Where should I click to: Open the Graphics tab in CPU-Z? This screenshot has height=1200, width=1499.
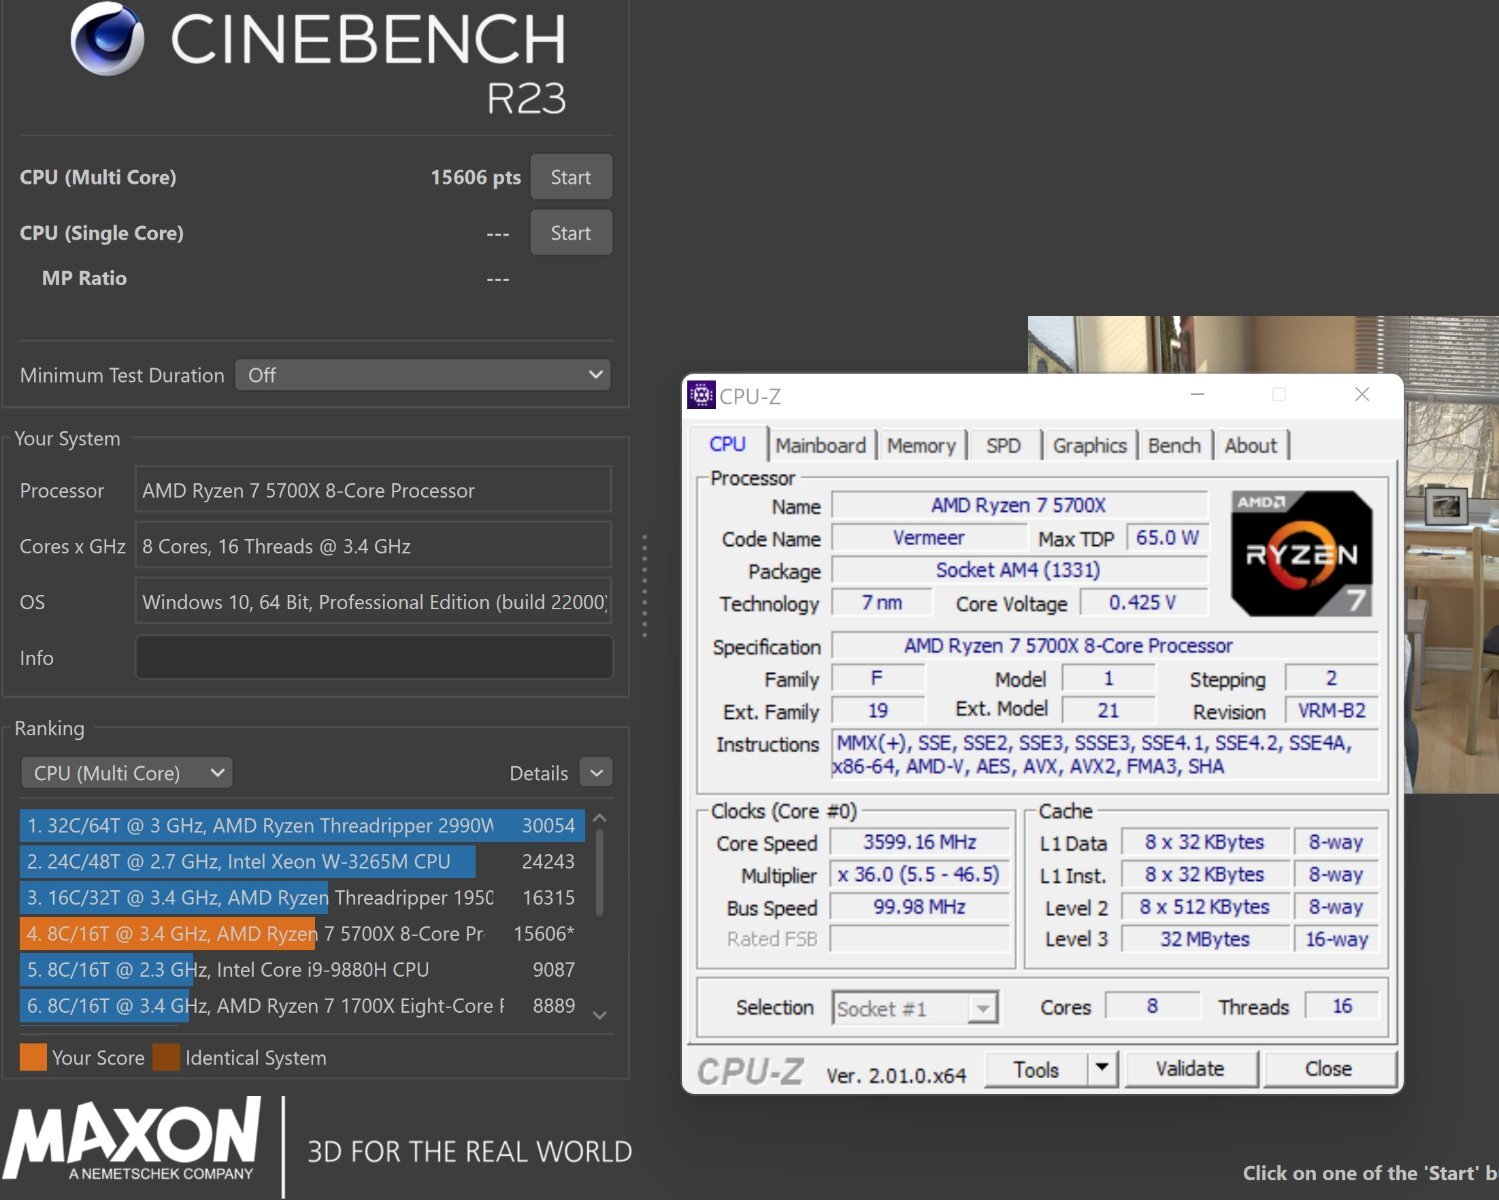point(1089,445)
